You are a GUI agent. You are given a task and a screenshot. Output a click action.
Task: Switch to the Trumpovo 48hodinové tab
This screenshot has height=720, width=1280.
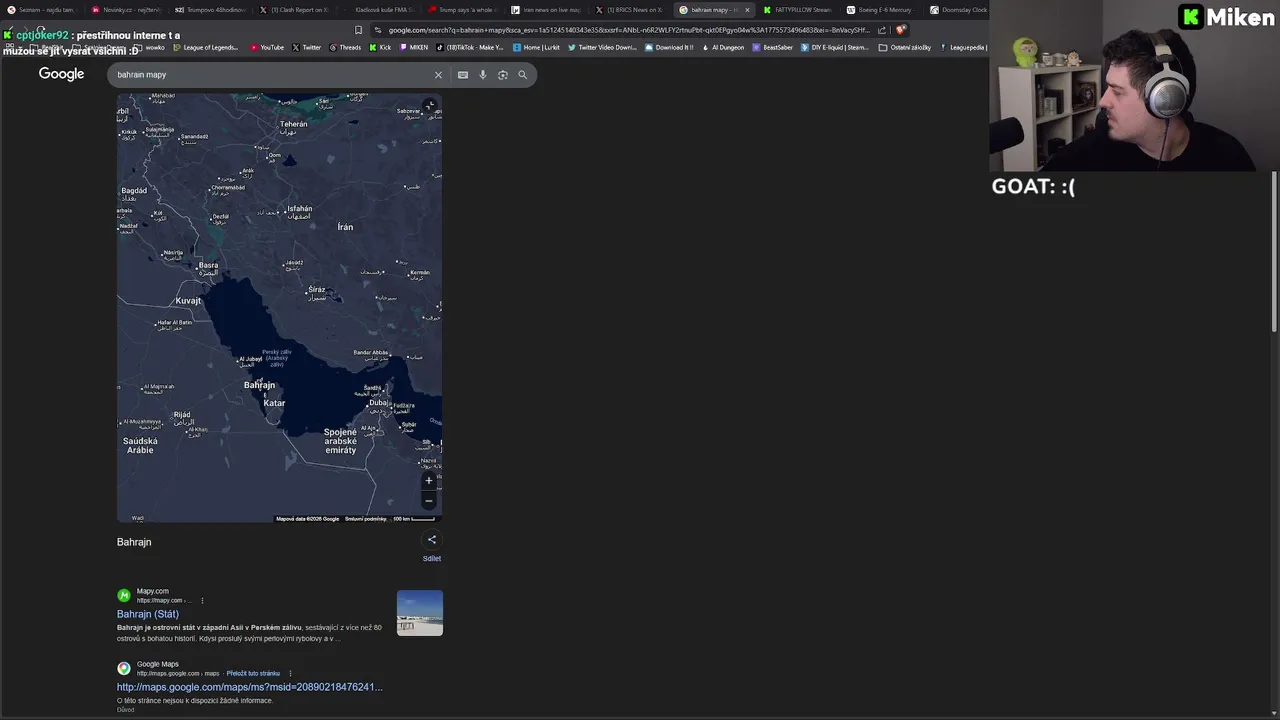(x=210, y=10)
